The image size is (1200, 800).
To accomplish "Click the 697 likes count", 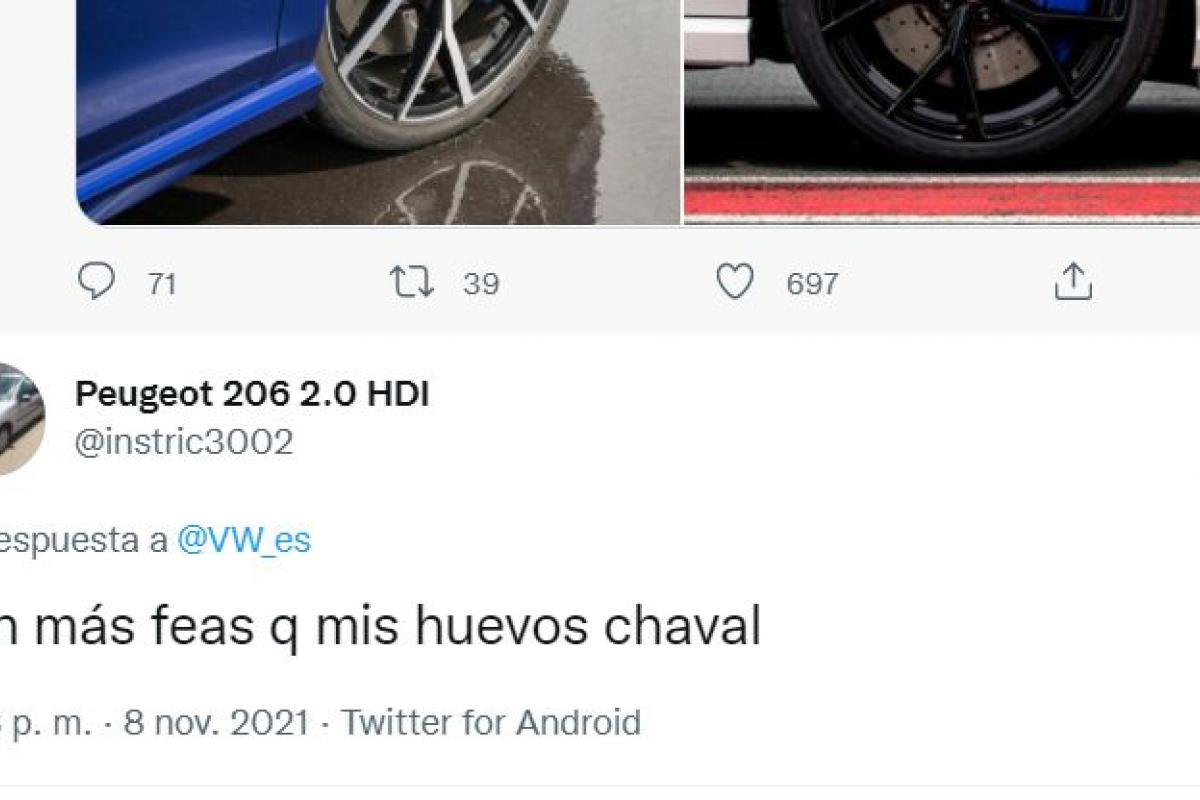I will (812, 284).
